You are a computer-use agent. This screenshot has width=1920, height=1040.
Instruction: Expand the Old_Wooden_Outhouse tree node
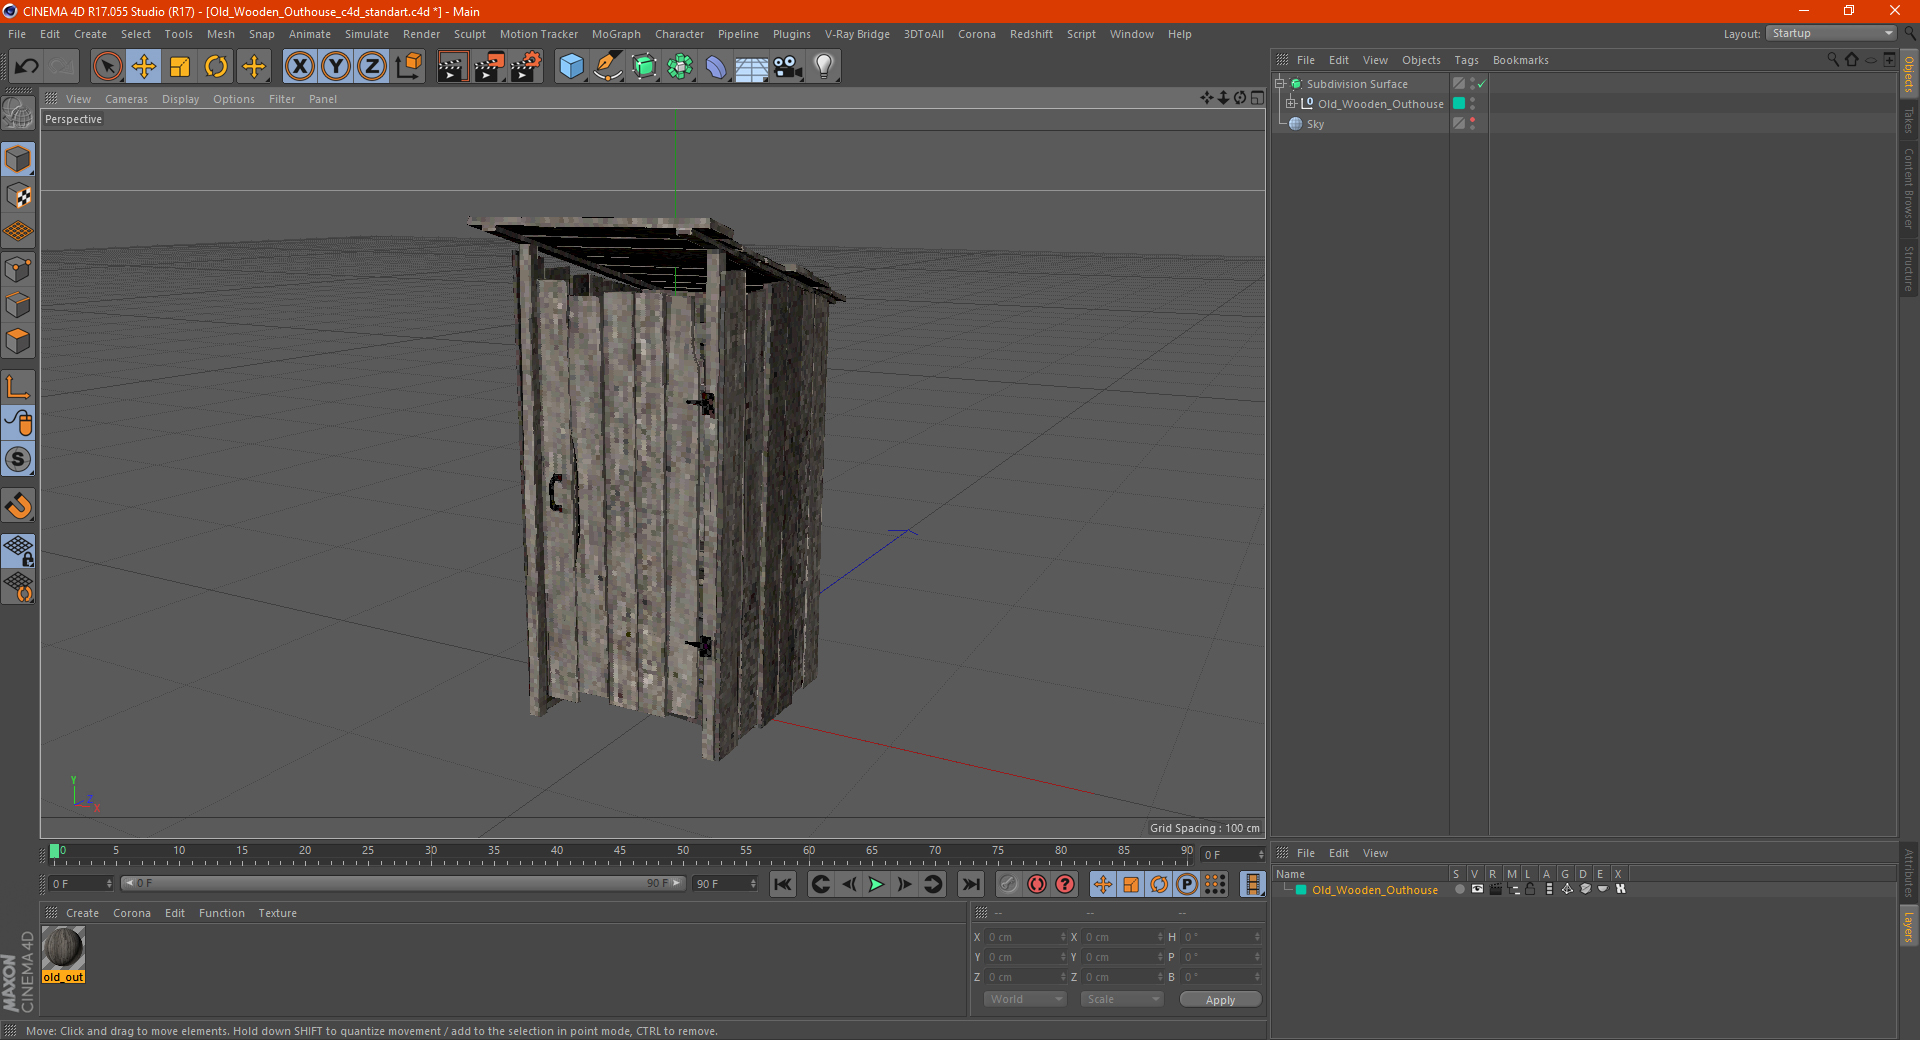(x=1291, y=104)
